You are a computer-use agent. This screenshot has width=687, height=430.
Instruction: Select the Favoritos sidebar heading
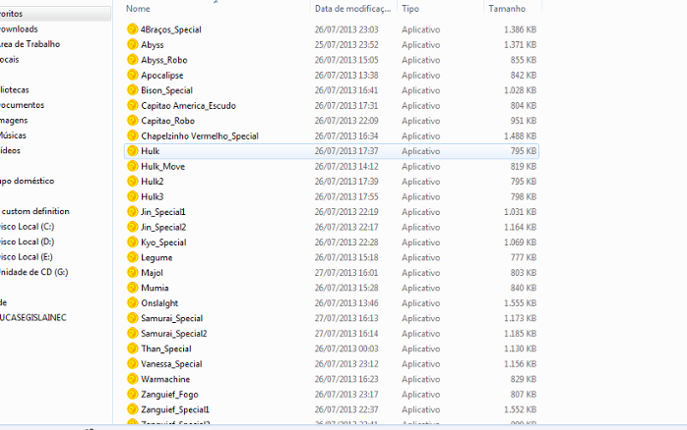[11, 14]
